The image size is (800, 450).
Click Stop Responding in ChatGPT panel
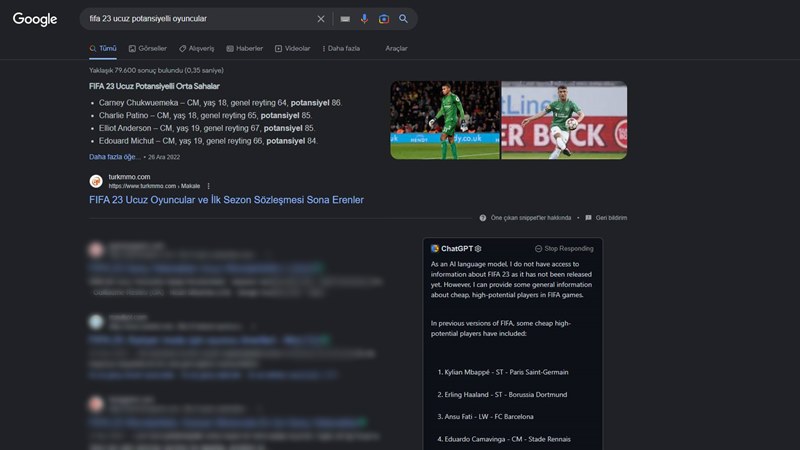coord(564,248)
